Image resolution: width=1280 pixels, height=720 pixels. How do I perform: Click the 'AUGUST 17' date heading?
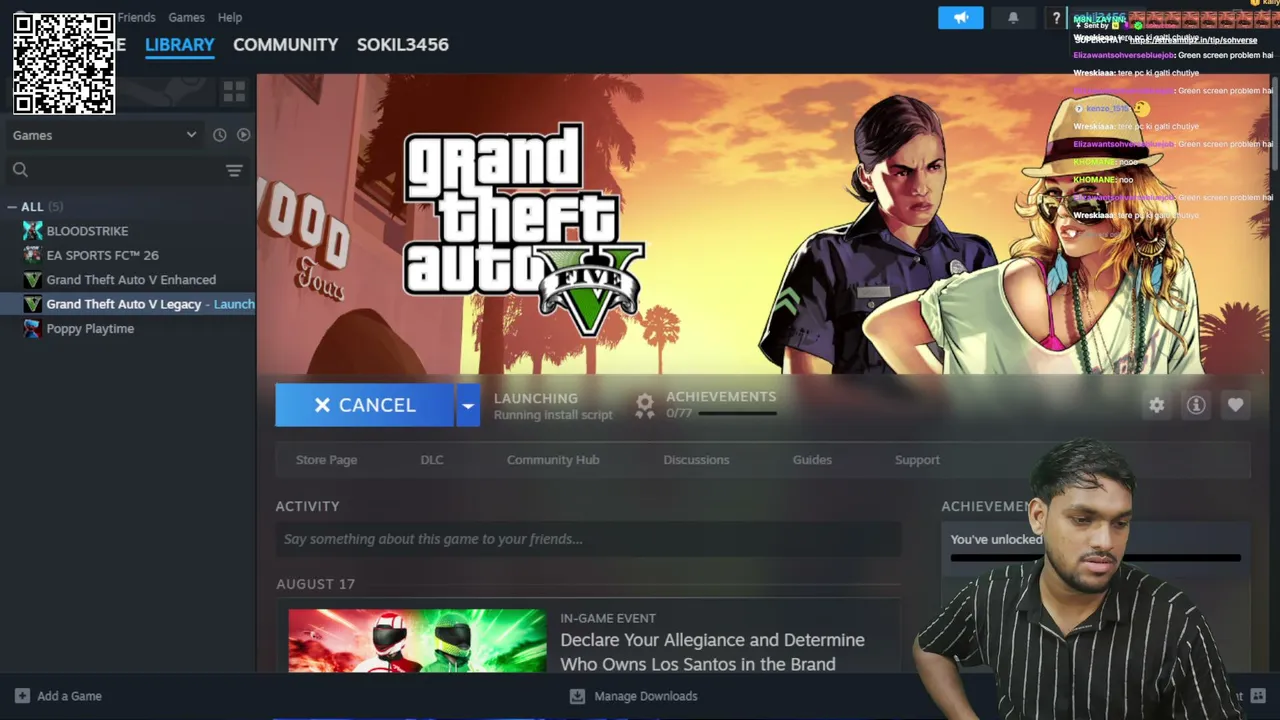pyautogui.click(x=315, y=584)
